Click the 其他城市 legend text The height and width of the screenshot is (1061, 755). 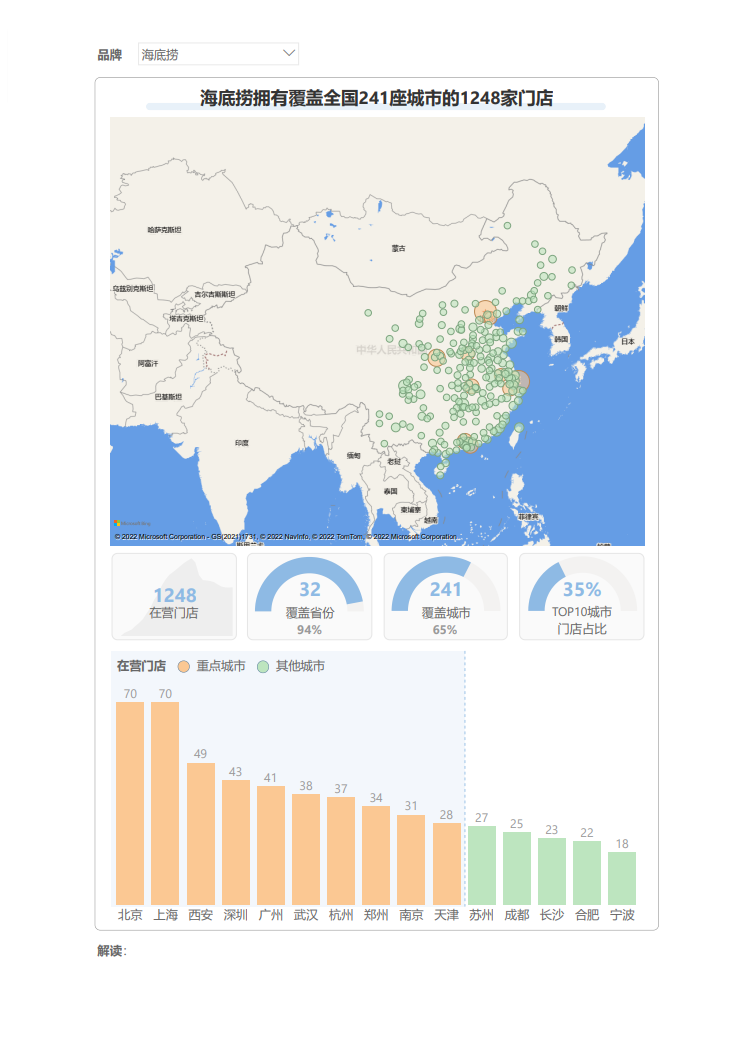point(300,666)
